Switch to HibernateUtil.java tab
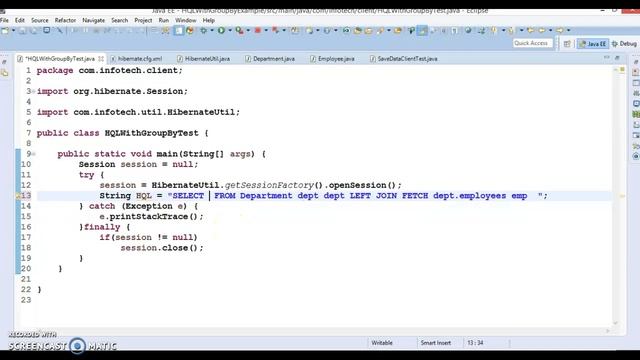The height and width of the screenshot is (360, 640). pyautogui.click(x=204, y=59)
